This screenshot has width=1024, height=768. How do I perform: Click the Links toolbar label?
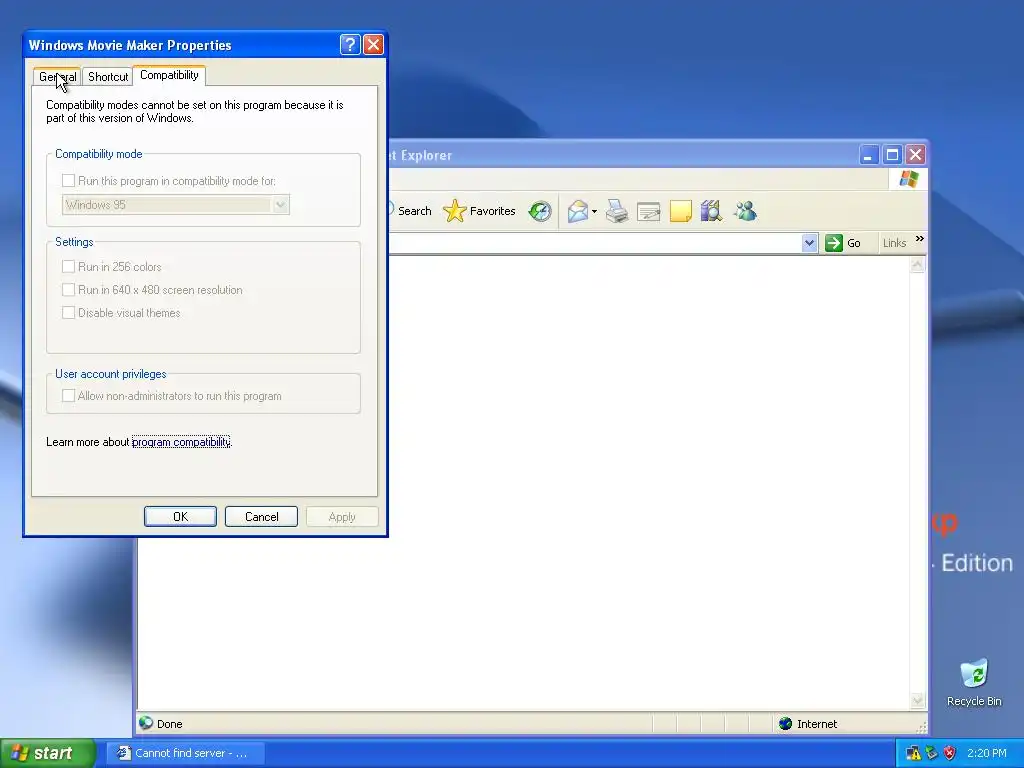(x=894, y=243)
